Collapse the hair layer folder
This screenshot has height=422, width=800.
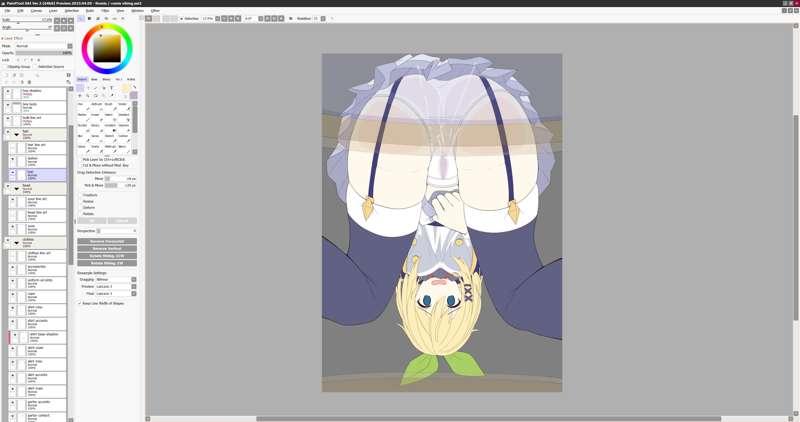coord(16,135)
